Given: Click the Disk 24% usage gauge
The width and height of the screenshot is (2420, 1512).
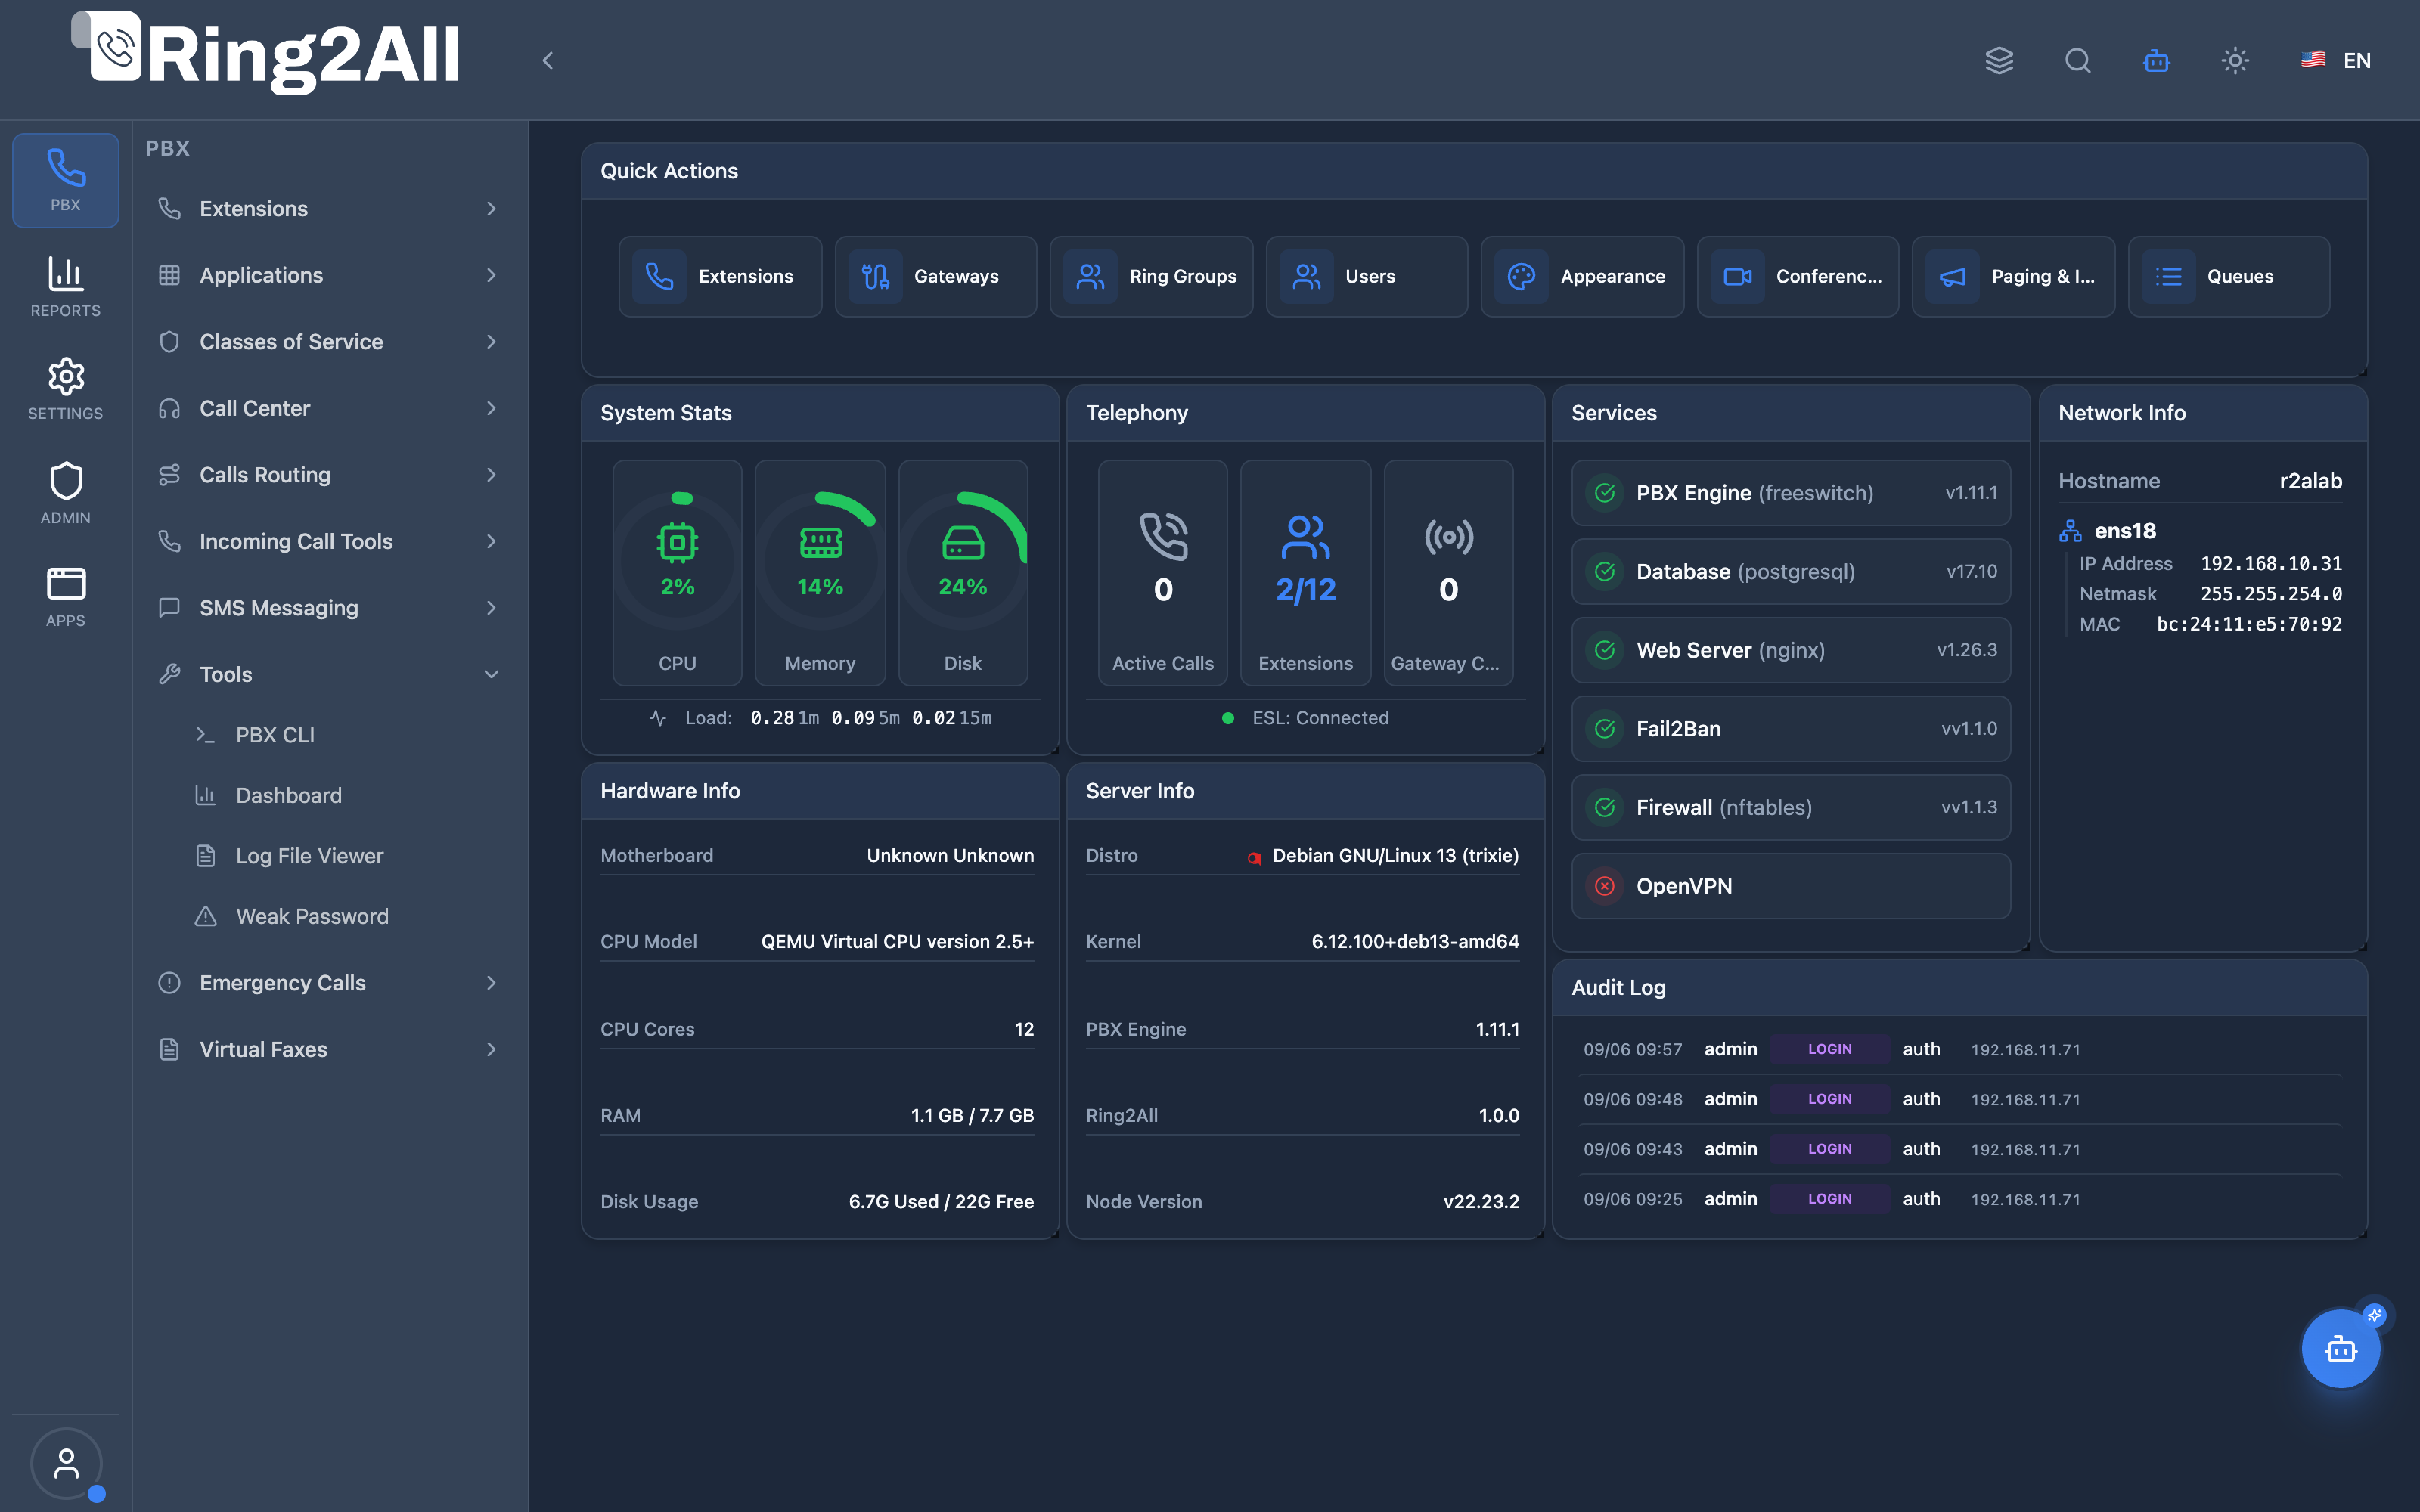Looking at the screenshot, I should pyautogui.click(x=963, y=572).
